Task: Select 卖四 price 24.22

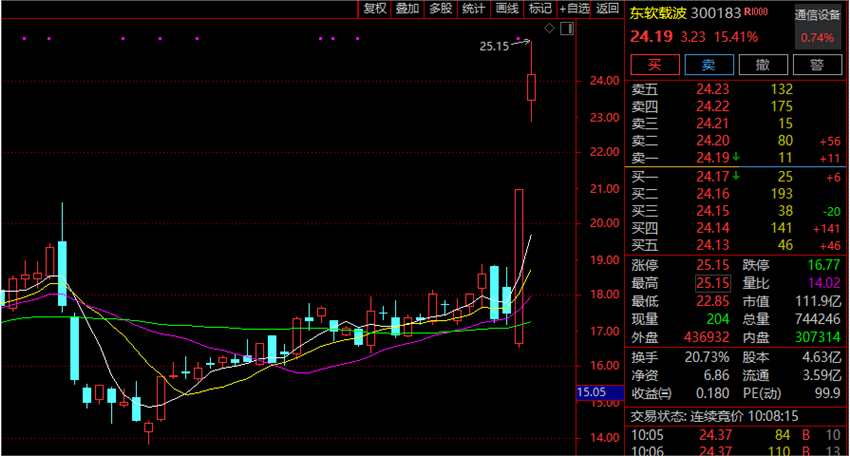Action: click(x=712, y=106)
